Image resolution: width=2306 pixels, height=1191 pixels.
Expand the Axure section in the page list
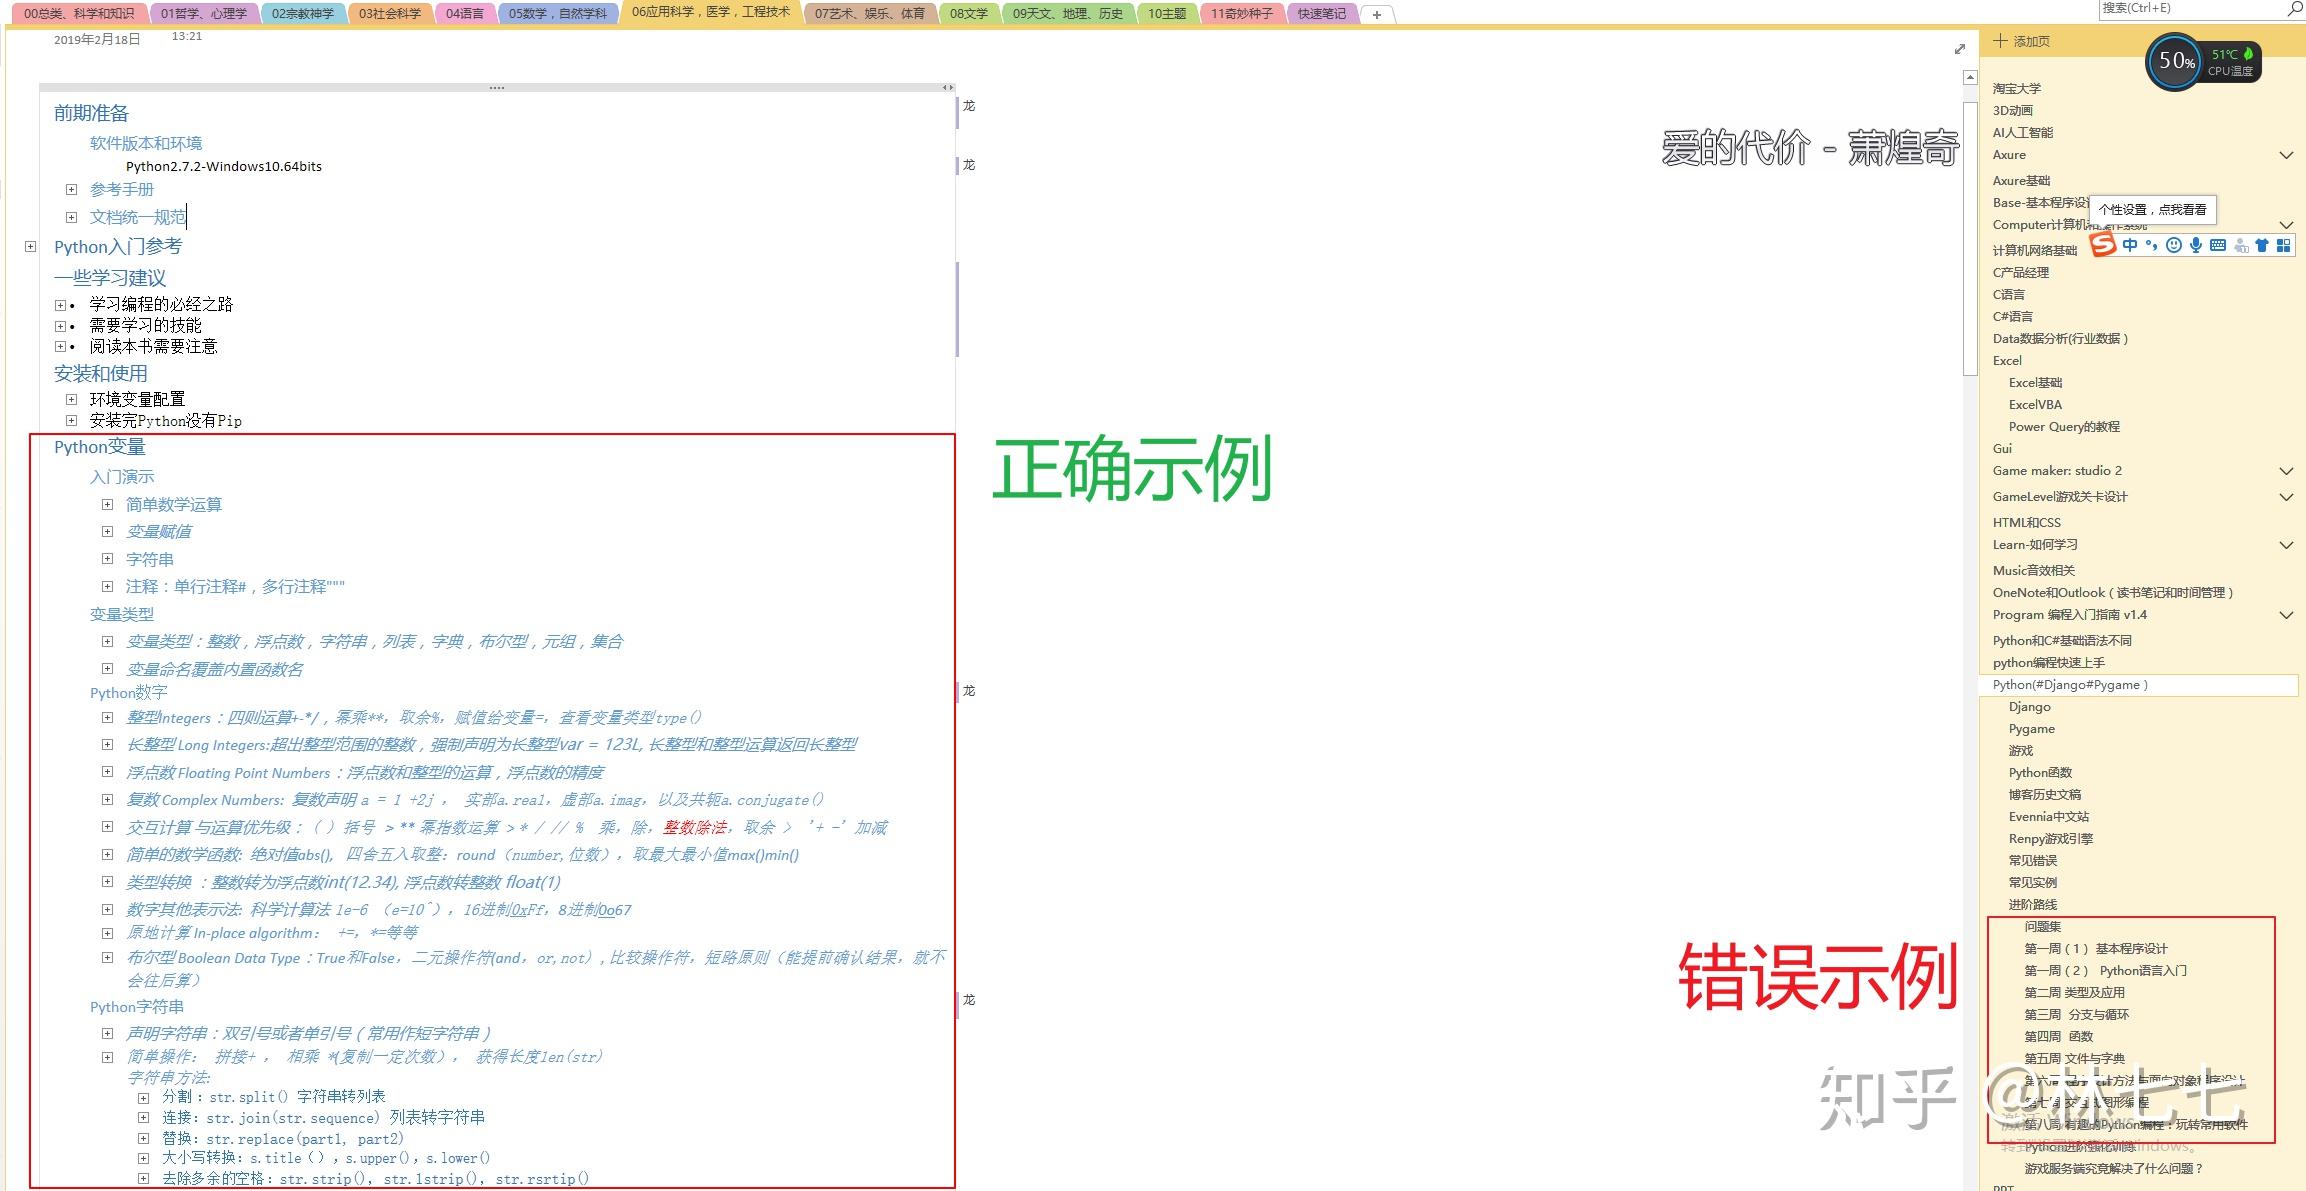(x=2287, y=155)
